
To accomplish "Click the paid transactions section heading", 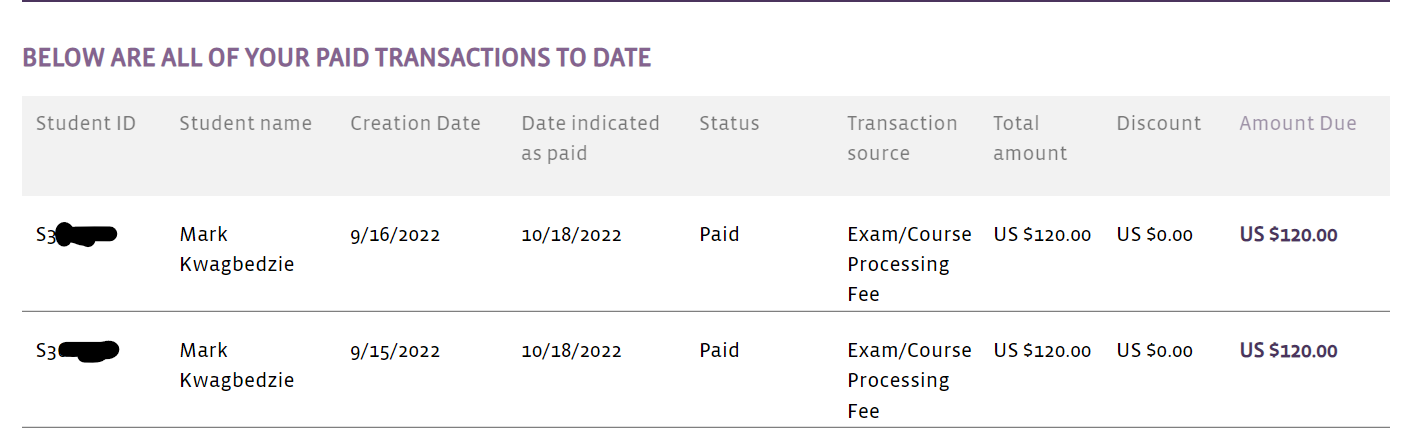I will tap(337, 58).
